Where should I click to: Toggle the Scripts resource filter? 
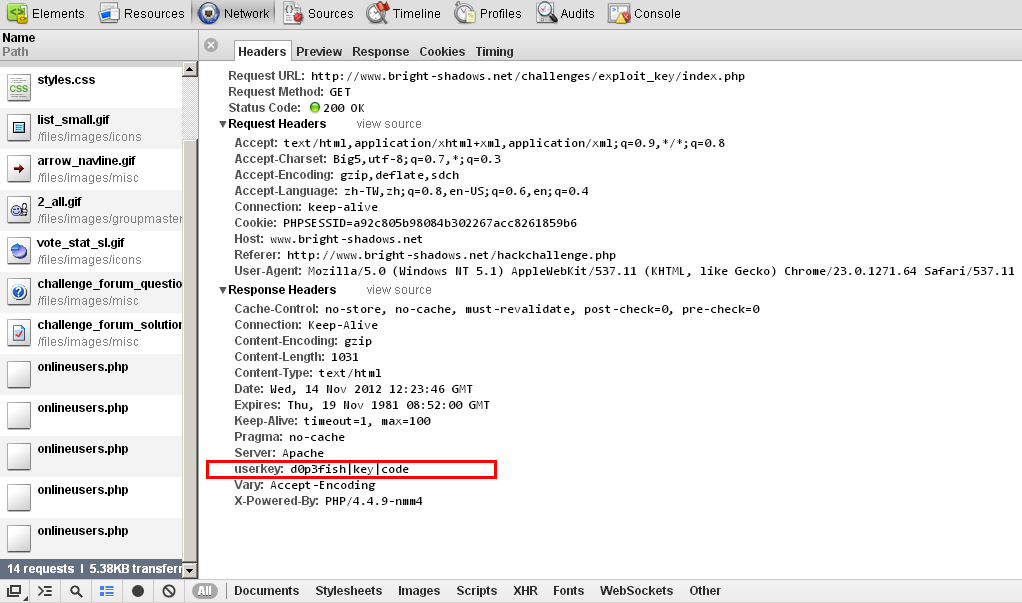point(476,591)
